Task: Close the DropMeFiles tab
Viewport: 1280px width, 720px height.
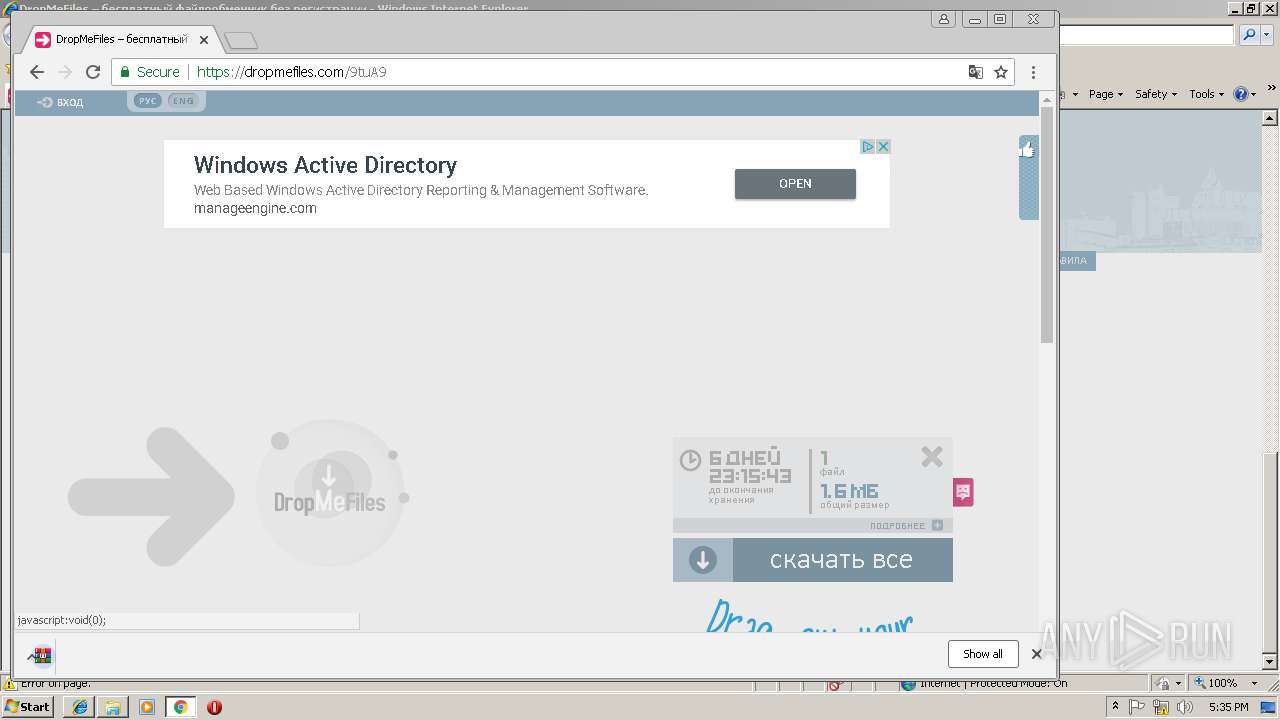Action: pos(204,40)
